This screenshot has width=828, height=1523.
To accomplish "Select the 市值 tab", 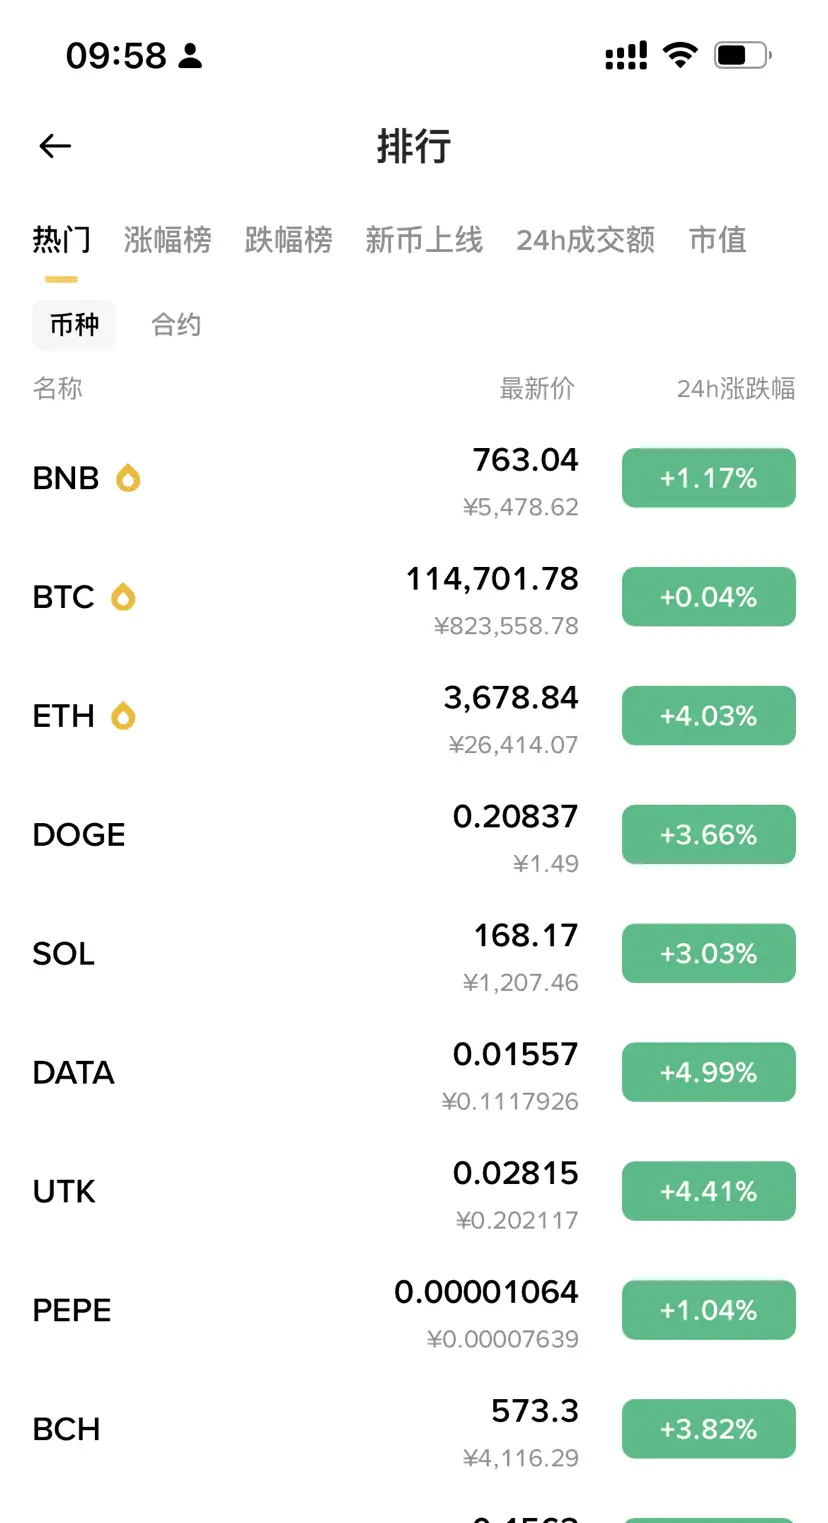I will 718,240.
